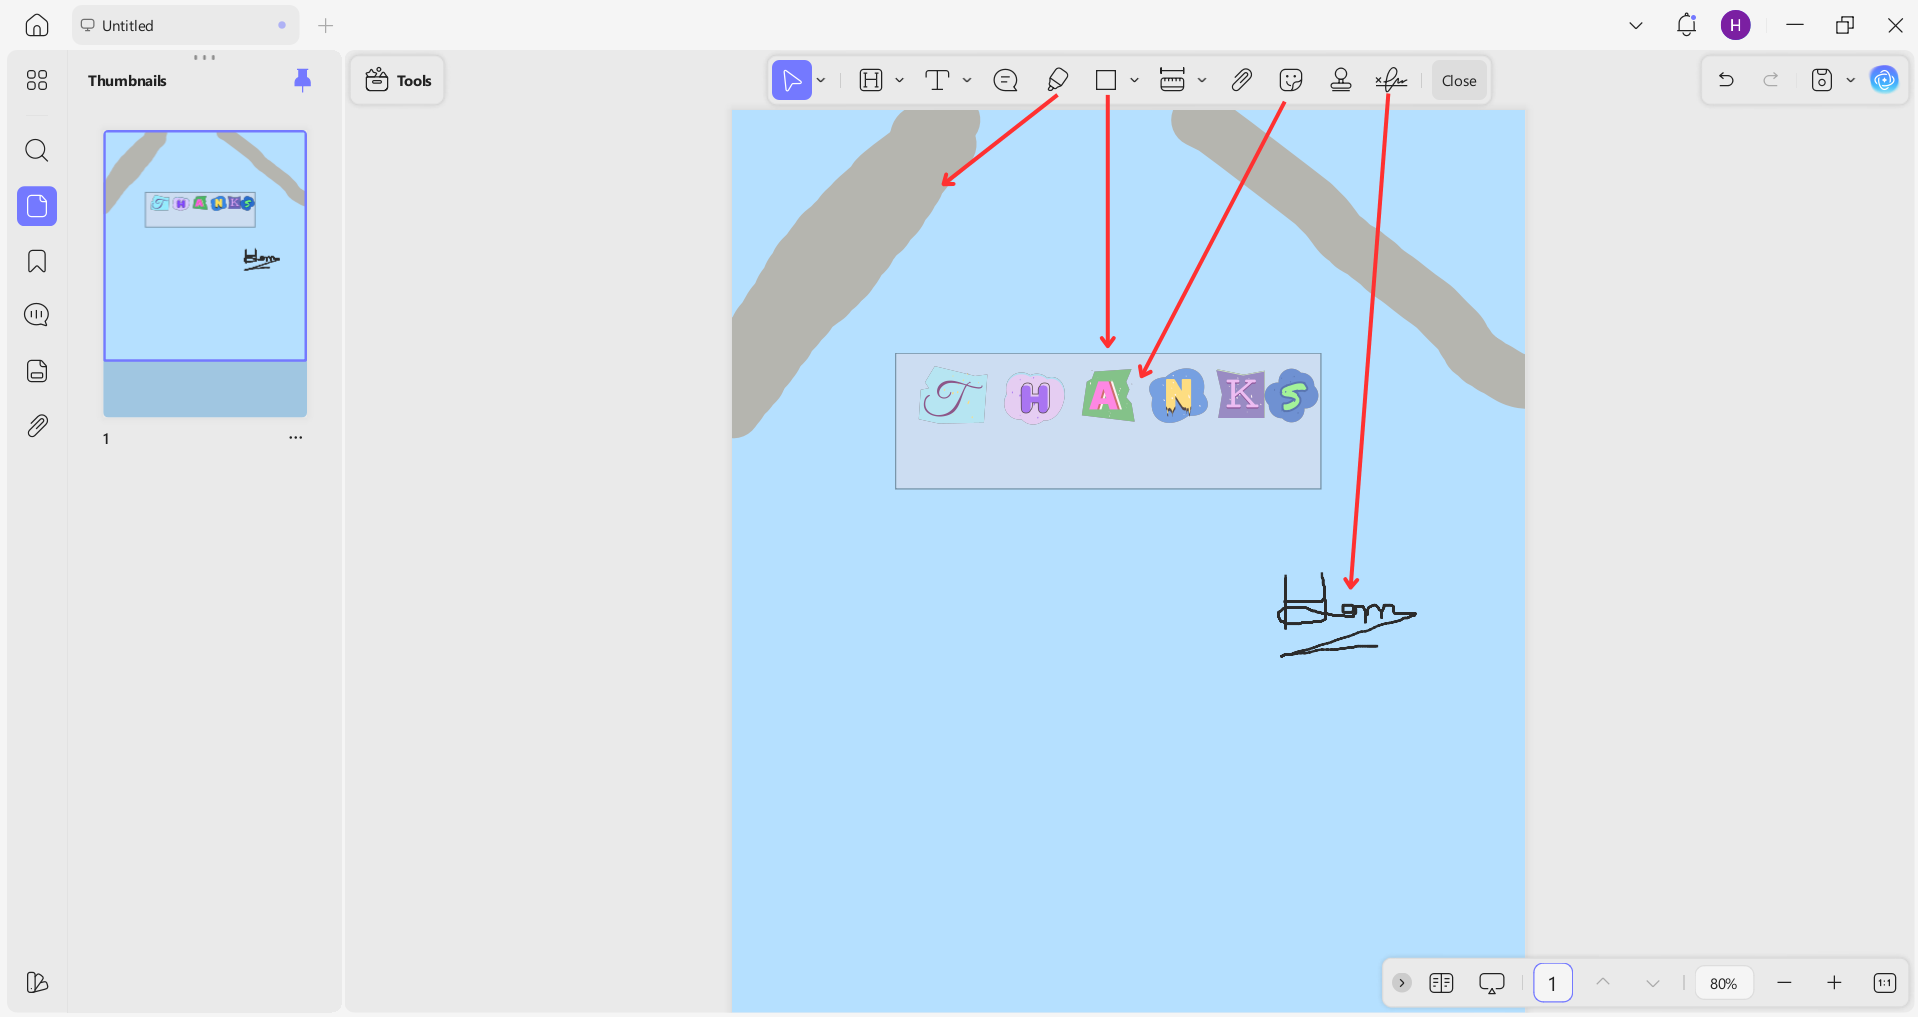Open the Tools menu
The image size is (1918, 1017).
[x=398, y=80]
